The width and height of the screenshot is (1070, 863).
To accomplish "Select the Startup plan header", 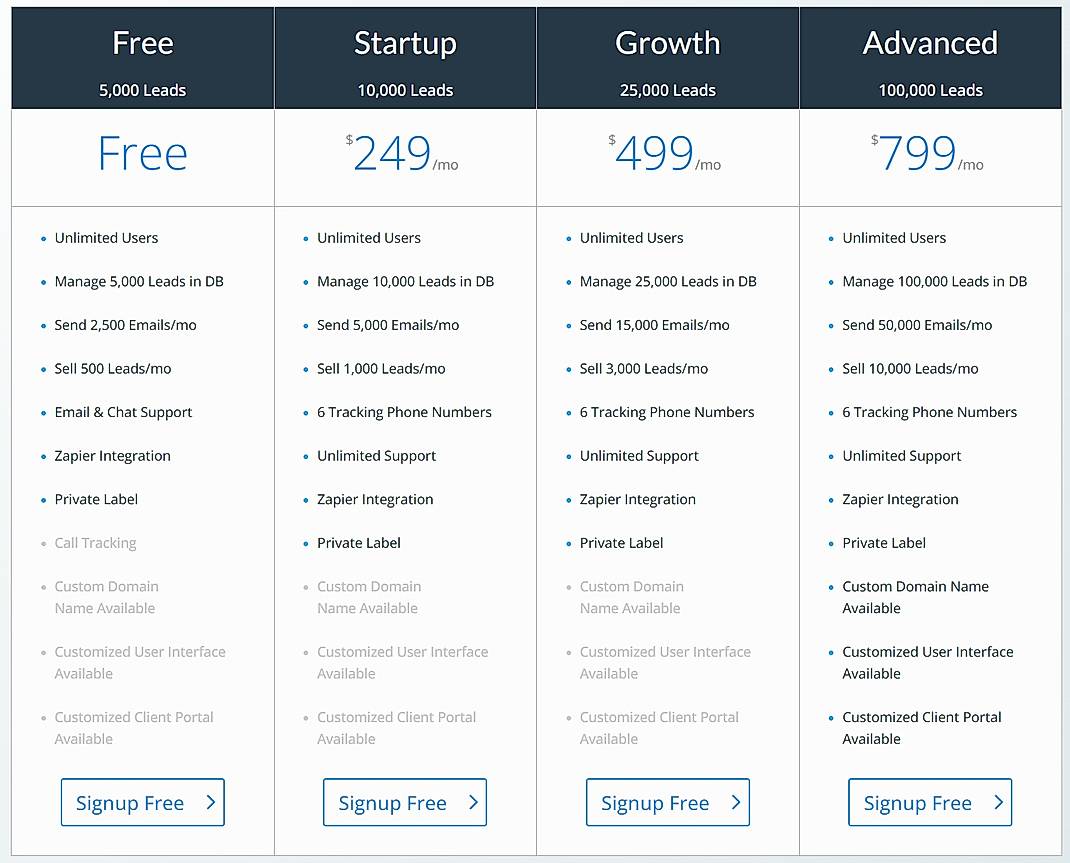I will [x=405, y=43].
